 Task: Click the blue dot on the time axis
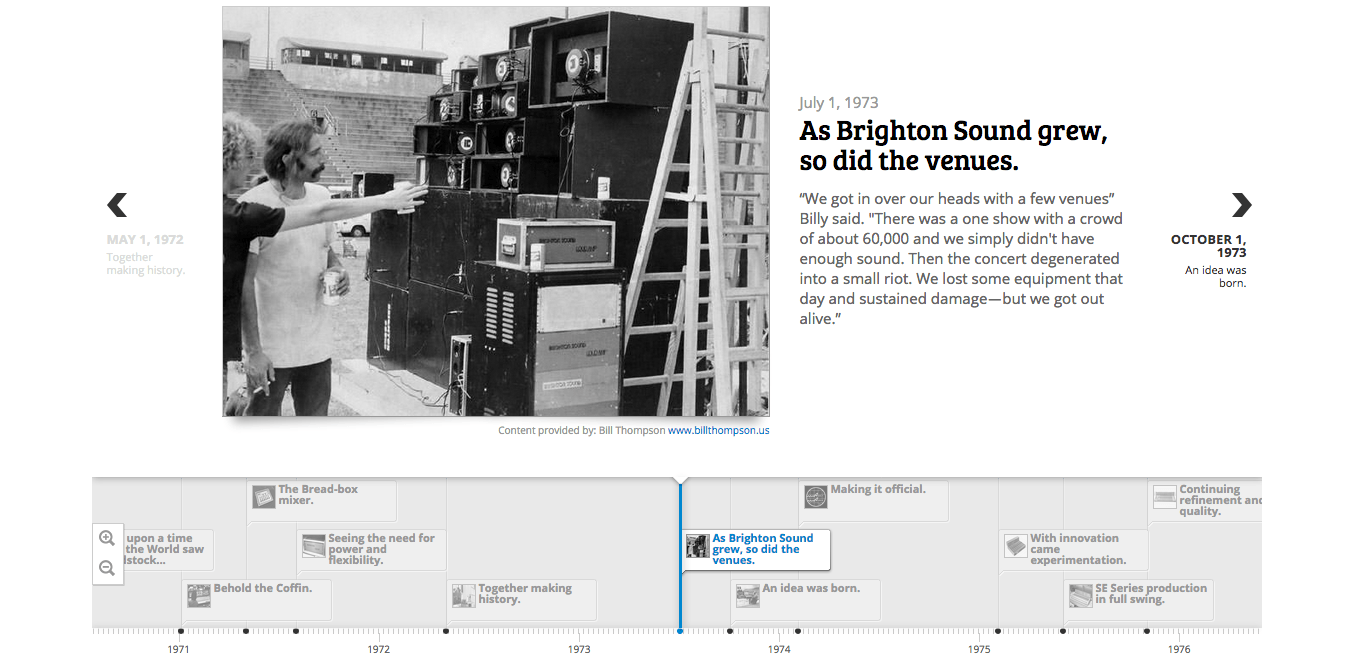[680, 631]
